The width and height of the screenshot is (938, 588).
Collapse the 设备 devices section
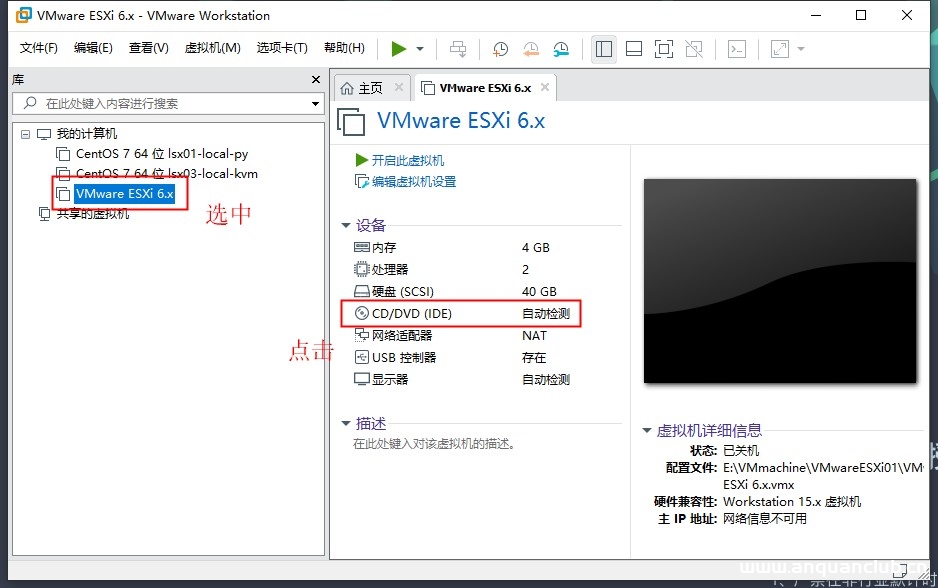(345, 225)
